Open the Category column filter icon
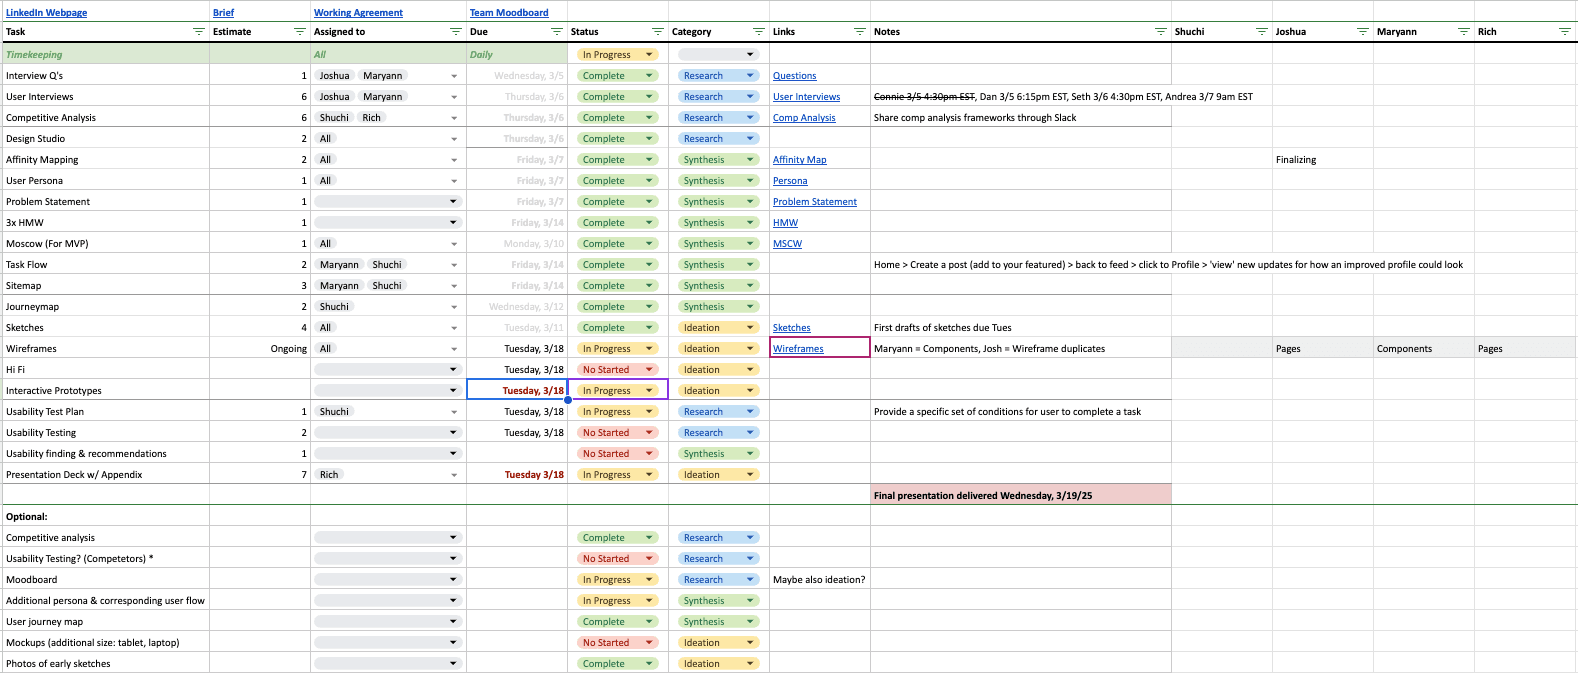The image size is (1578, 673). click(758, 32)
